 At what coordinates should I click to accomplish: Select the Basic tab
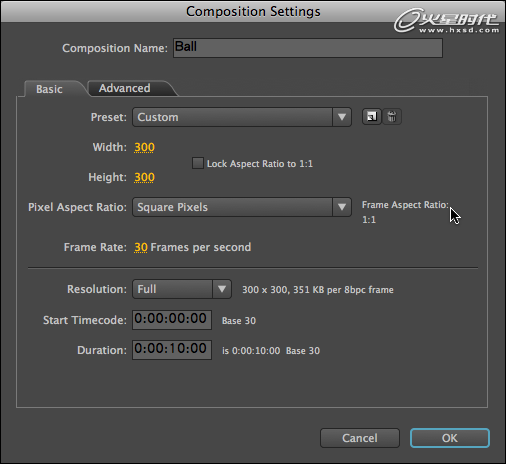(49, 89)
